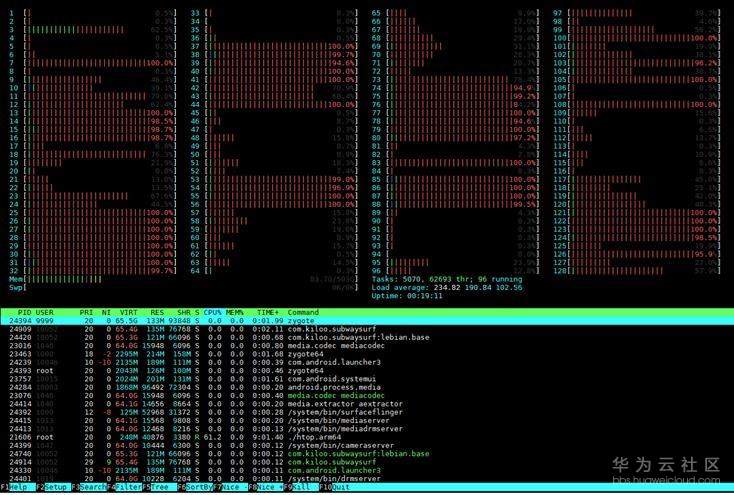This screenshot has width=734, height=495.
Task: Open F2 Setup in the function bar
Action: point(54,487)
